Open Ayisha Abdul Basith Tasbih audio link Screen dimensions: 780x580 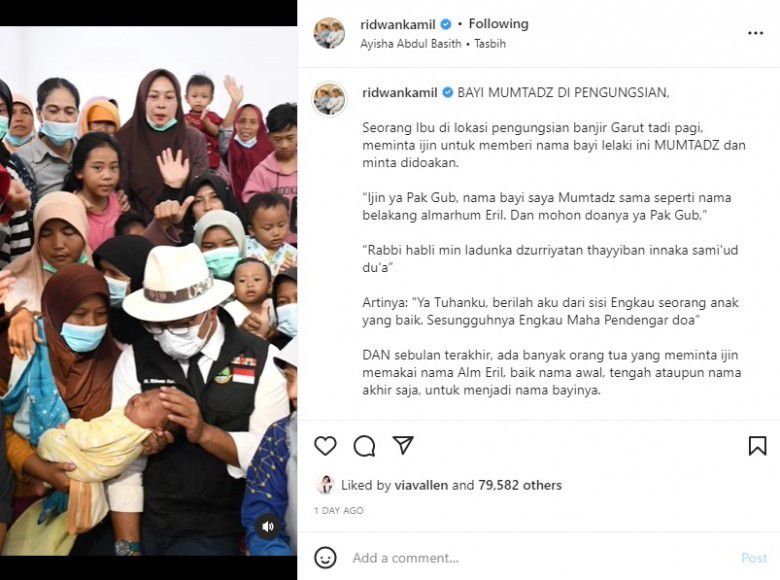pyautogui.click(x=433, y=44)
